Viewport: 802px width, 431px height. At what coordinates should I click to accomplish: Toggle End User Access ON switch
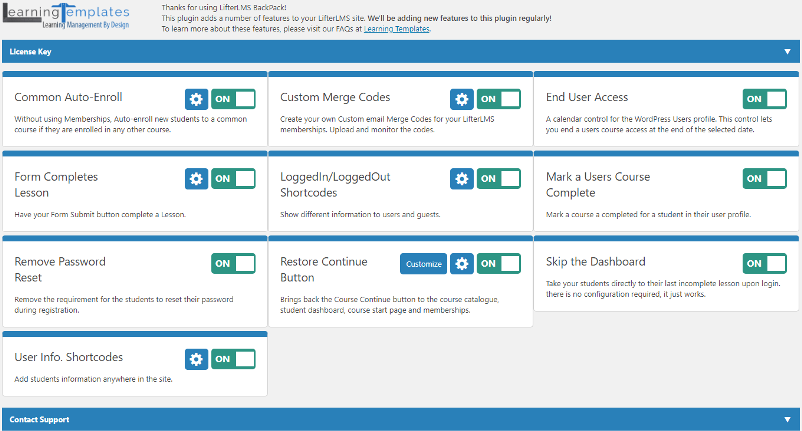[x=765, y=99]
